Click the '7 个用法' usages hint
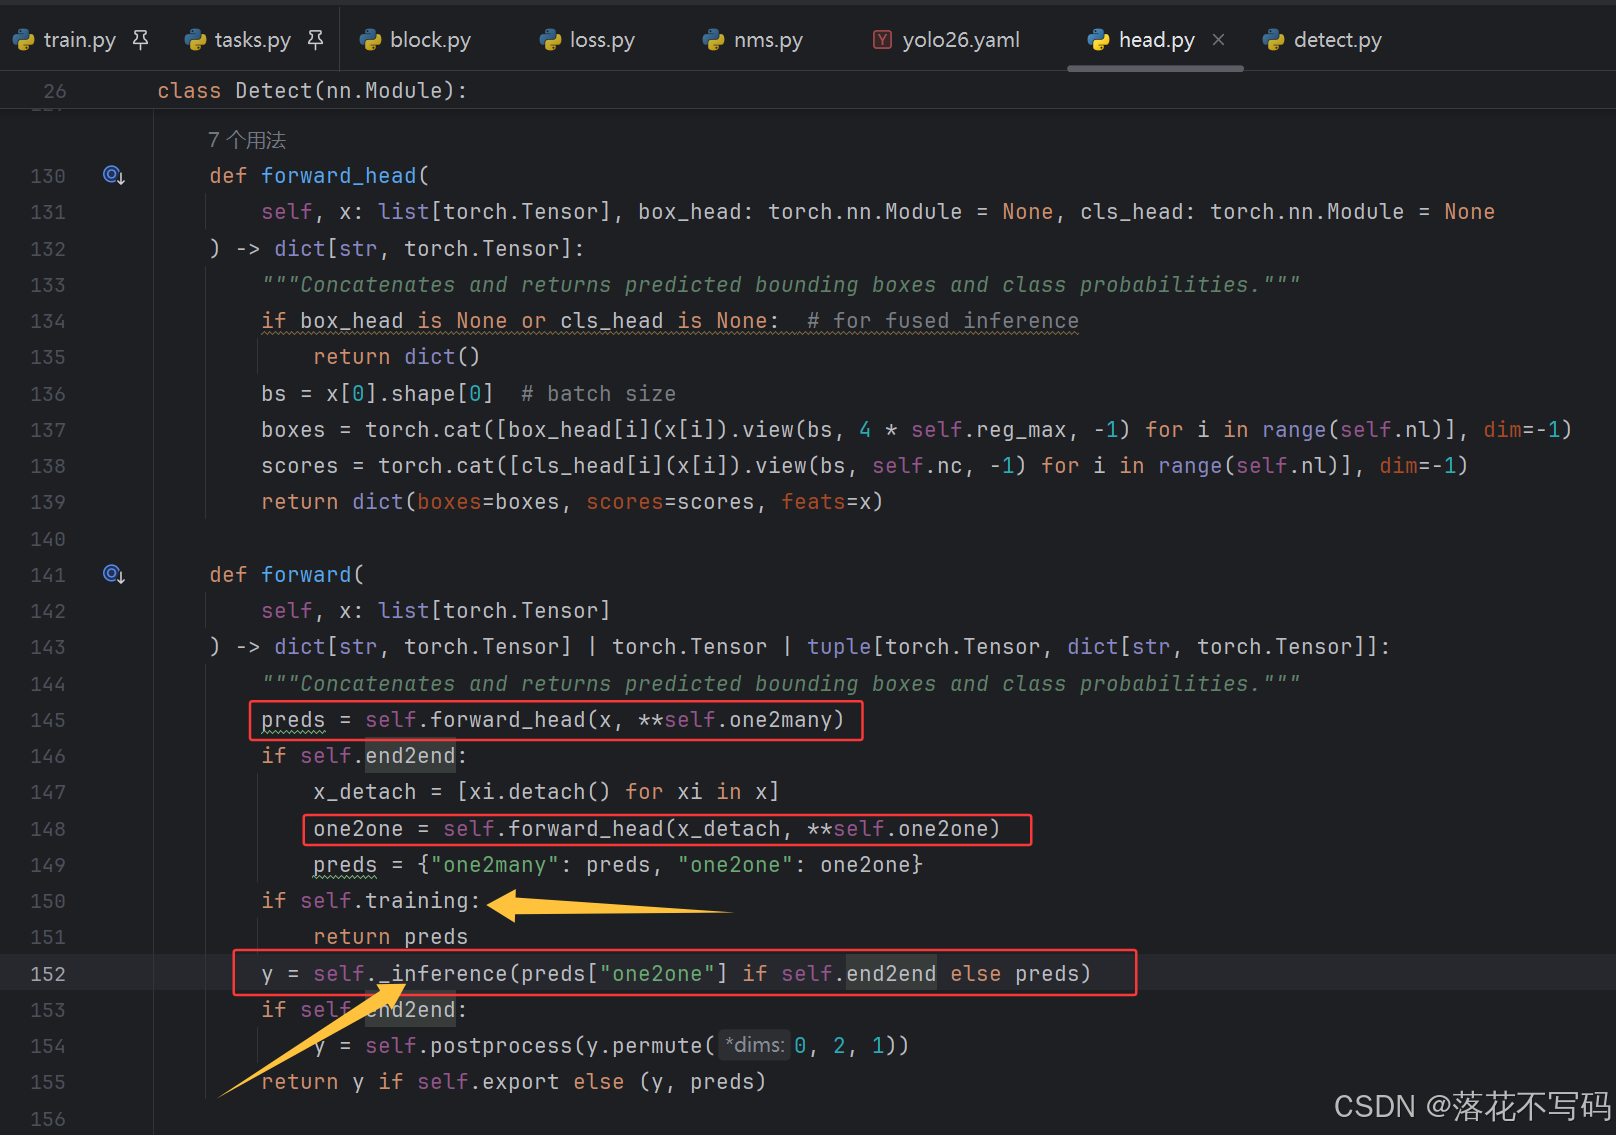Viewport: 1616px width, 1135px height. (247, 140)
